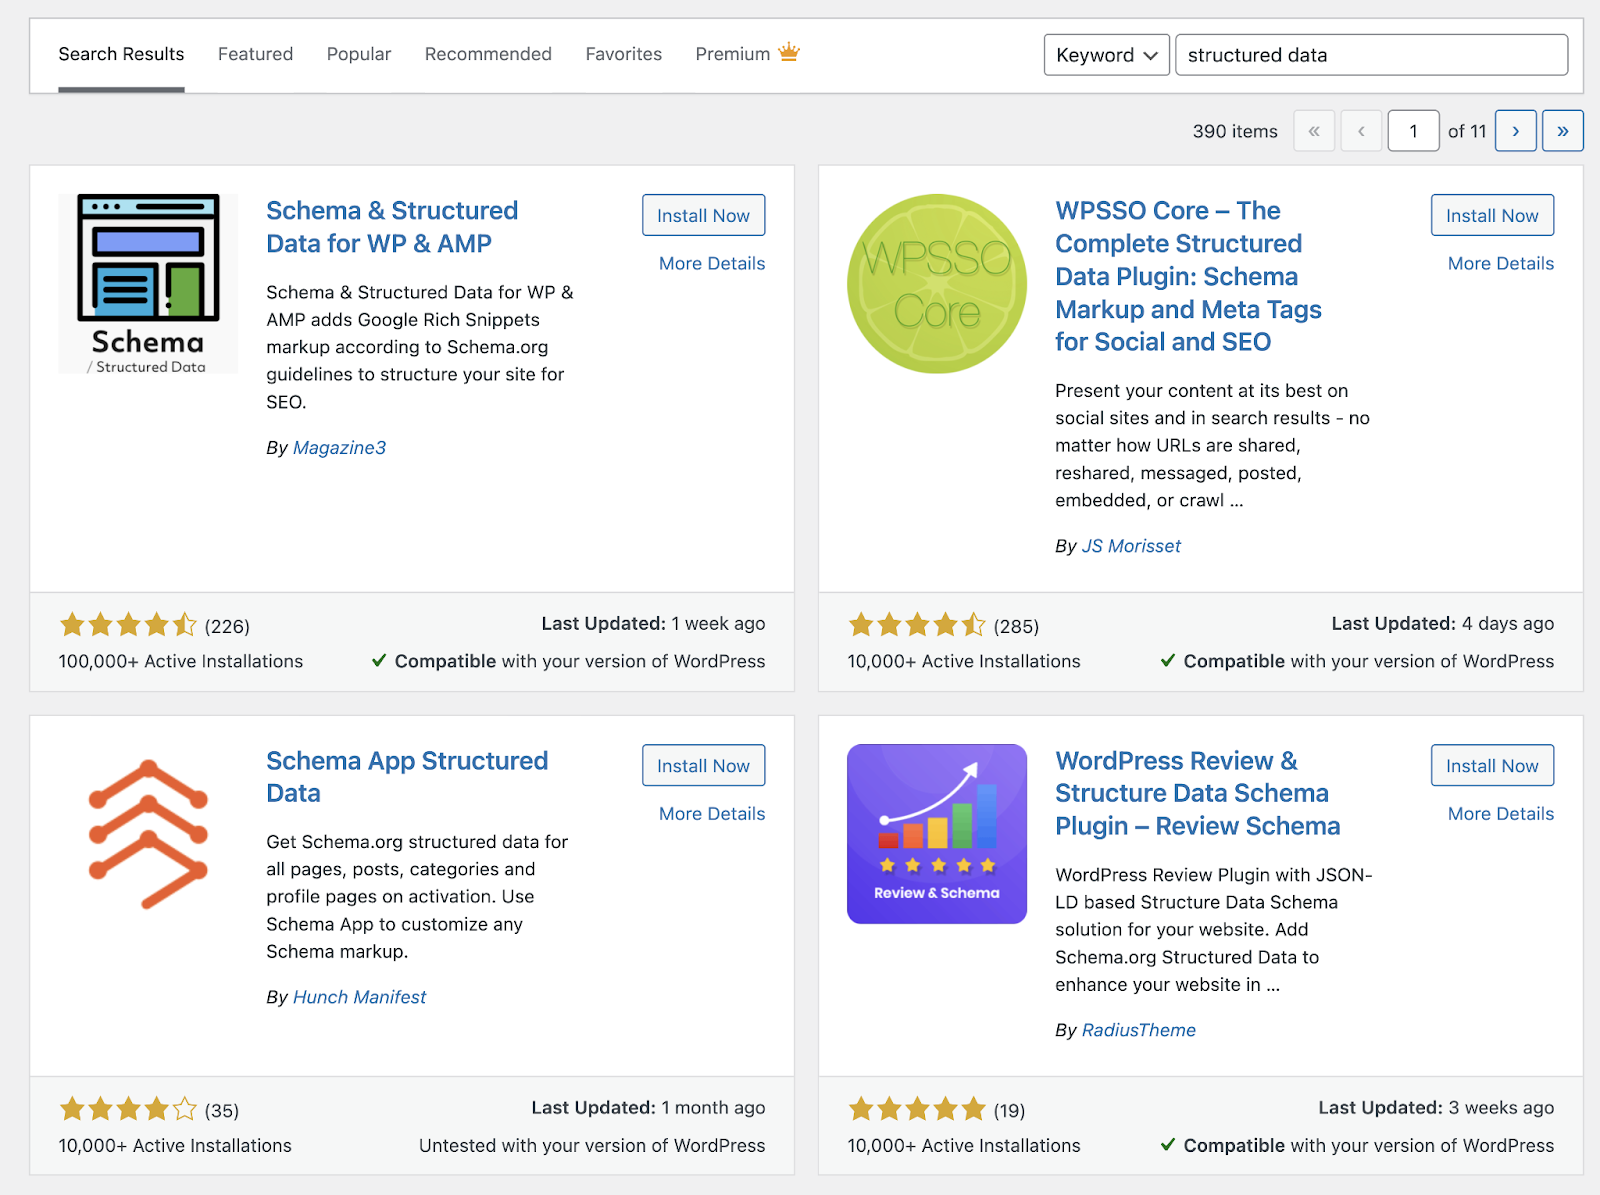
Task: Open More Details for WPSSO Core
Action: (1500, 263)
